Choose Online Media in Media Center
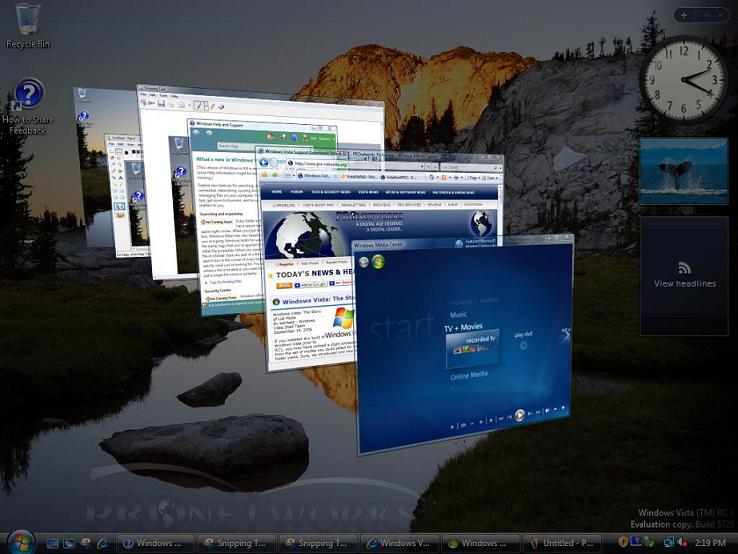 (469, 375)
